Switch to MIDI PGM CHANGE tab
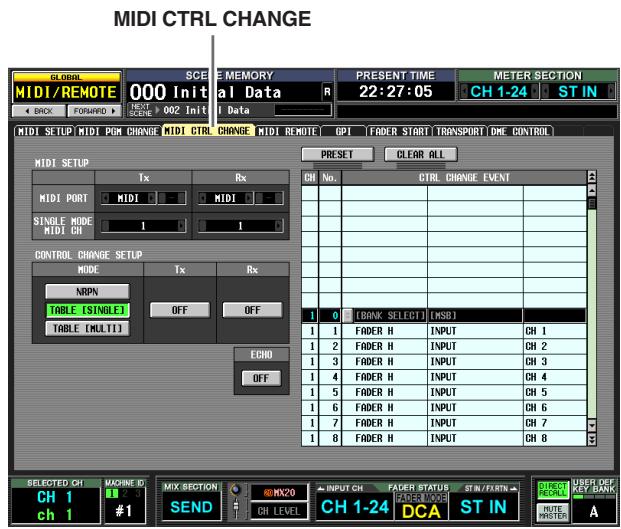 (118, 131)
